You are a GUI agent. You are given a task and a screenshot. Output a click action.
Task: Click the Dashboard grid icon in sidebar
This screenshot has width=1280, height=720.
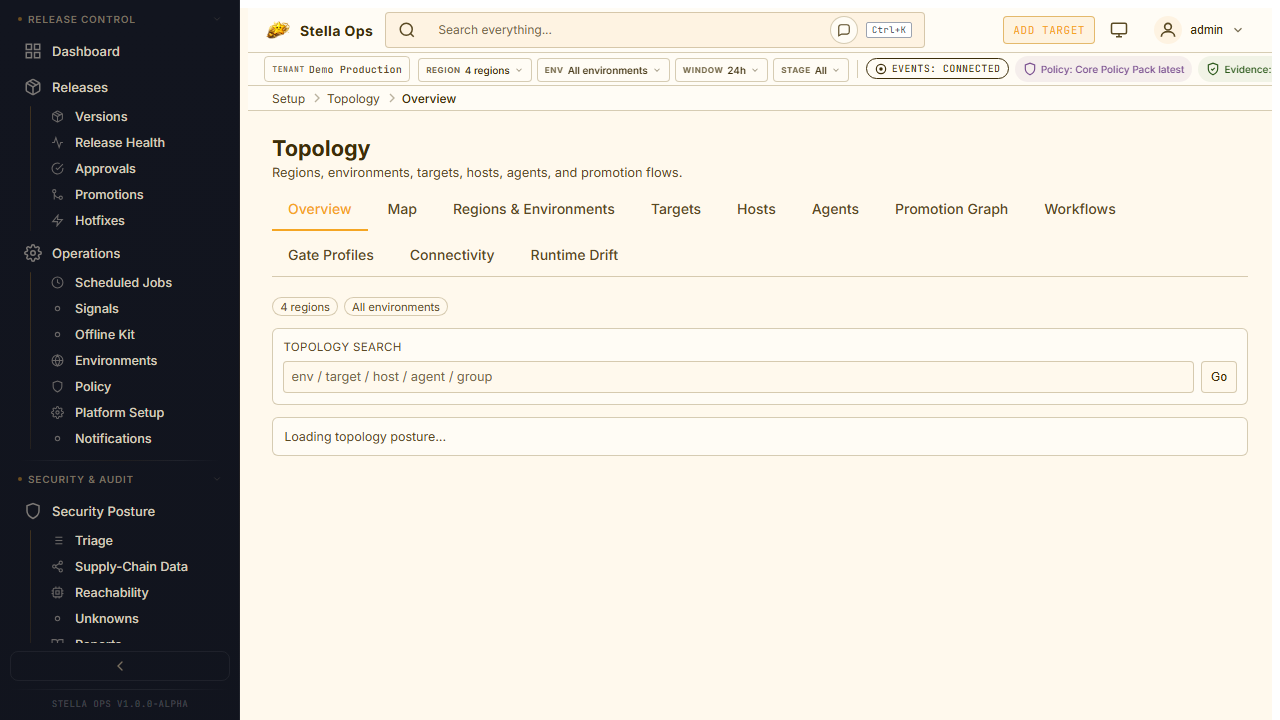pos(33,51)
